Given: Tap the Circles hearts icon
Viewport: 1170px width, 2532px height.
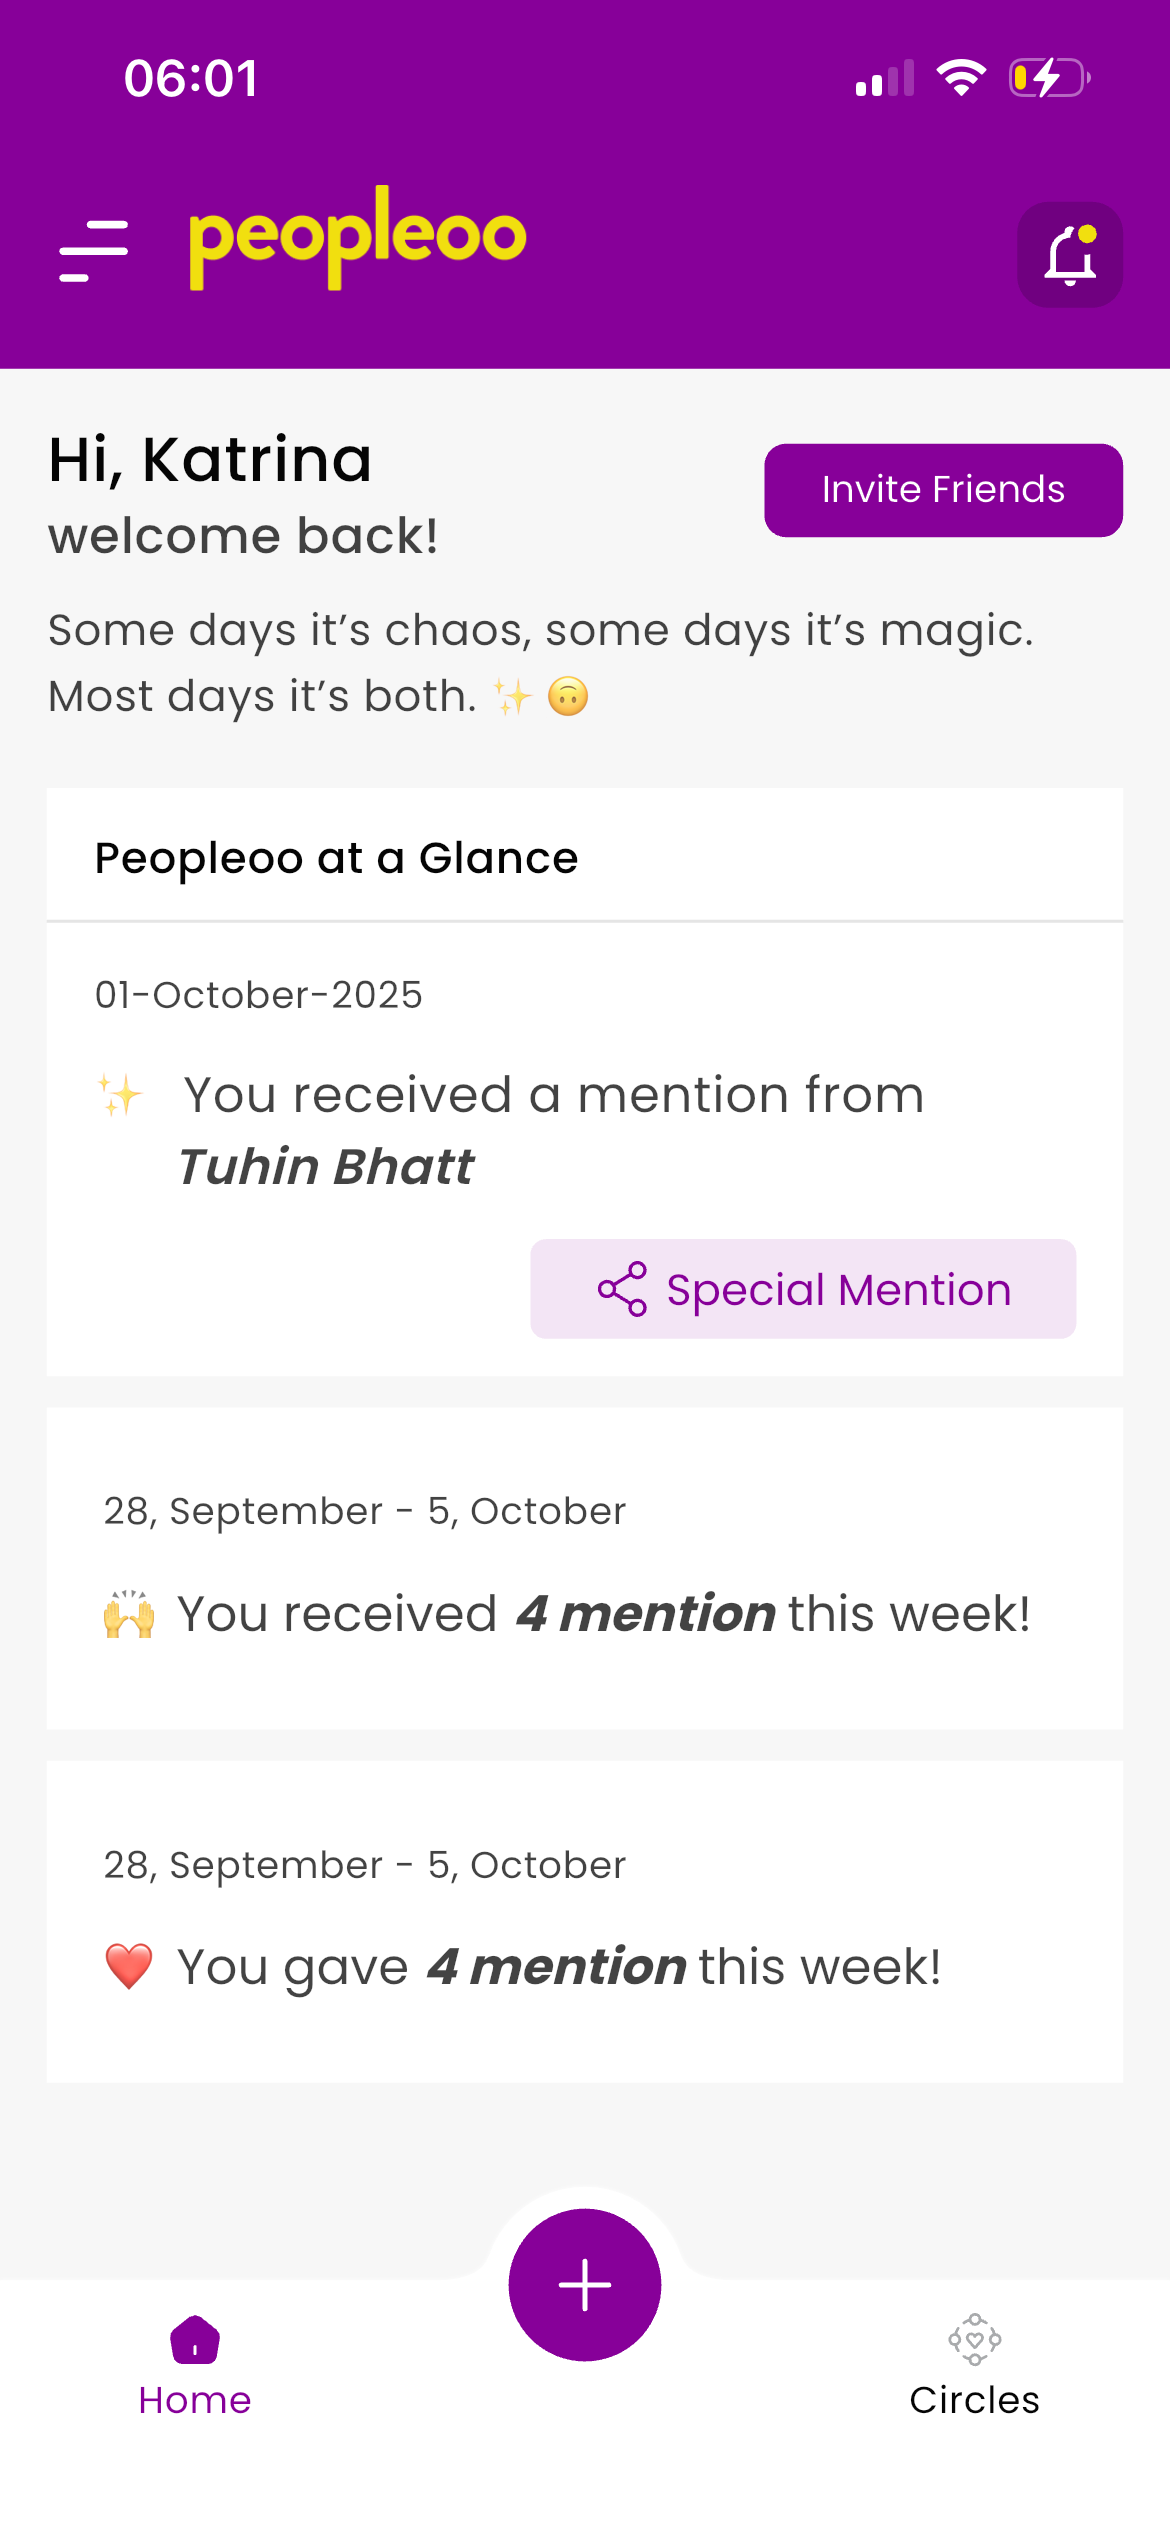Looking at the screenshot, I should click(x=974, y=2340).
